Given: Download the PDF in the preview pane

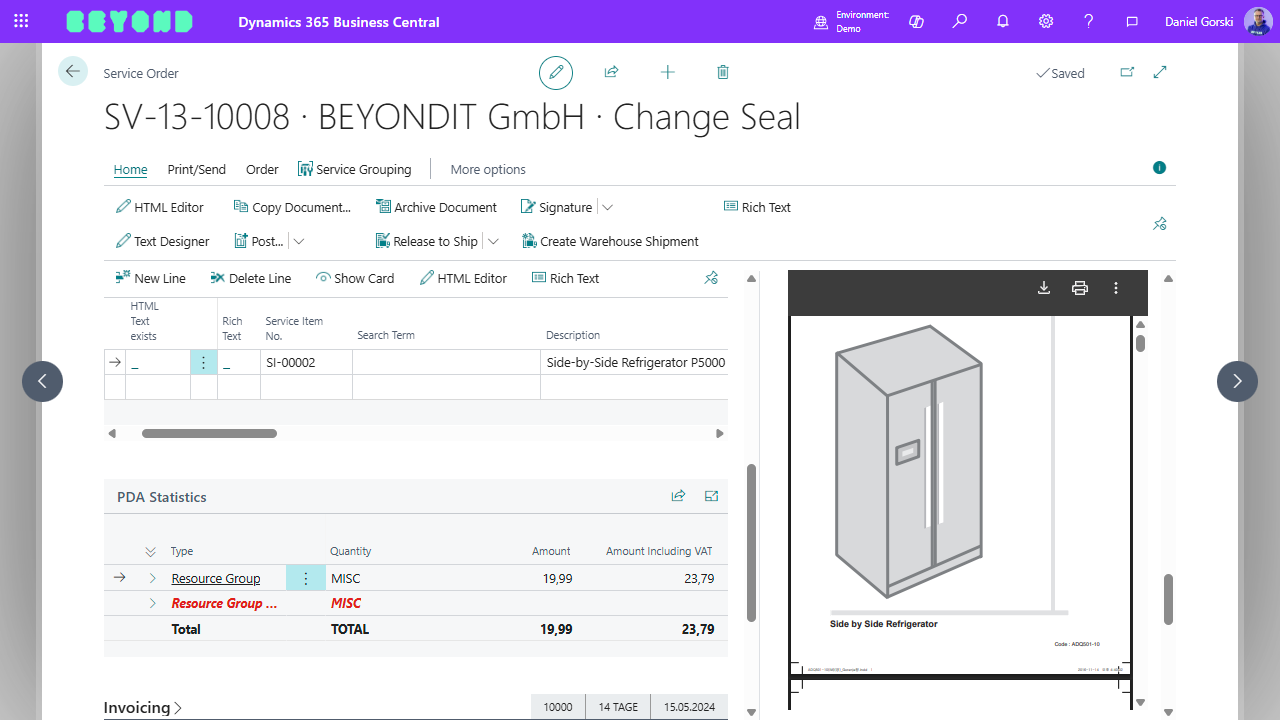Looking at the screenshot, I should click(x=1044, y=288).
